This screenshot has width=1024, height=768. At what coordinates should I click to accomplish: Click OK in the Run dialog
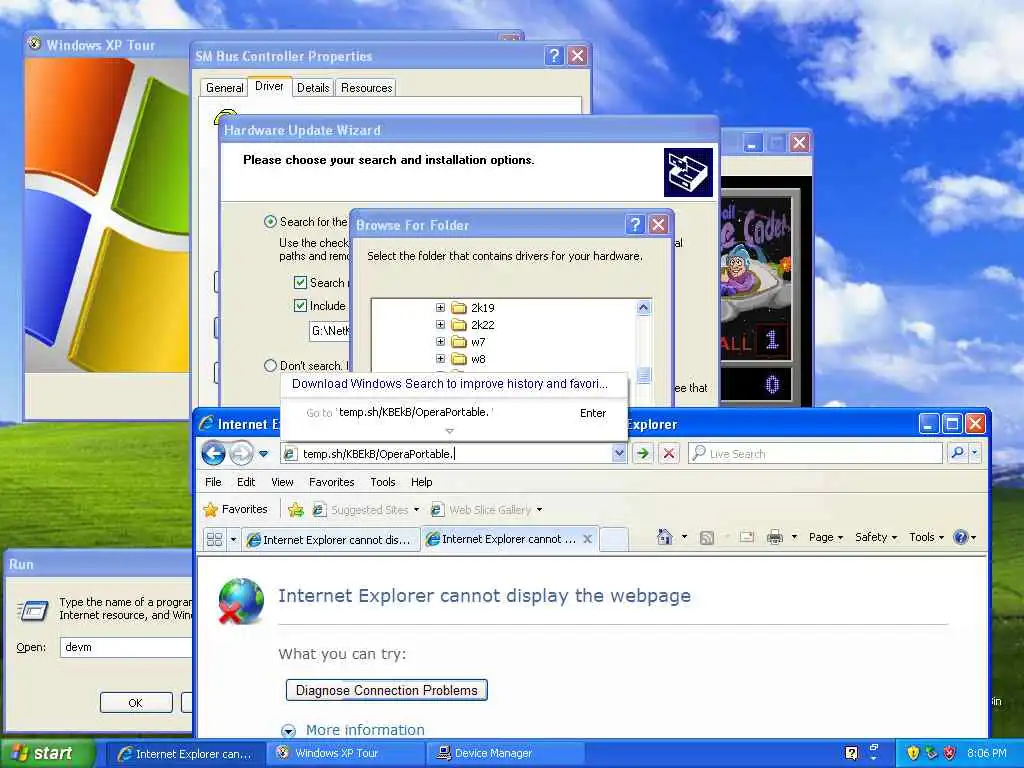tap(136, 703)
